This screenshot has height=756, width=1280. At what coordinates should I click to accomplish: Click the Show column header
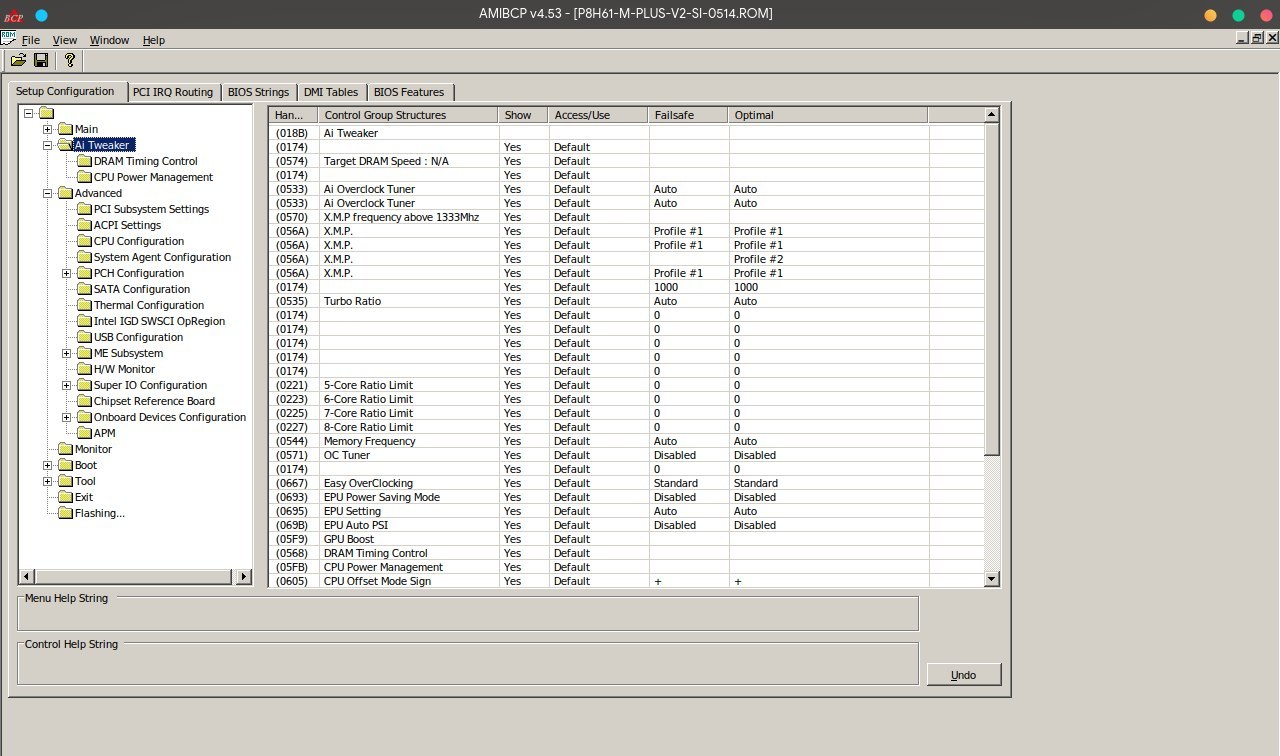523,115
